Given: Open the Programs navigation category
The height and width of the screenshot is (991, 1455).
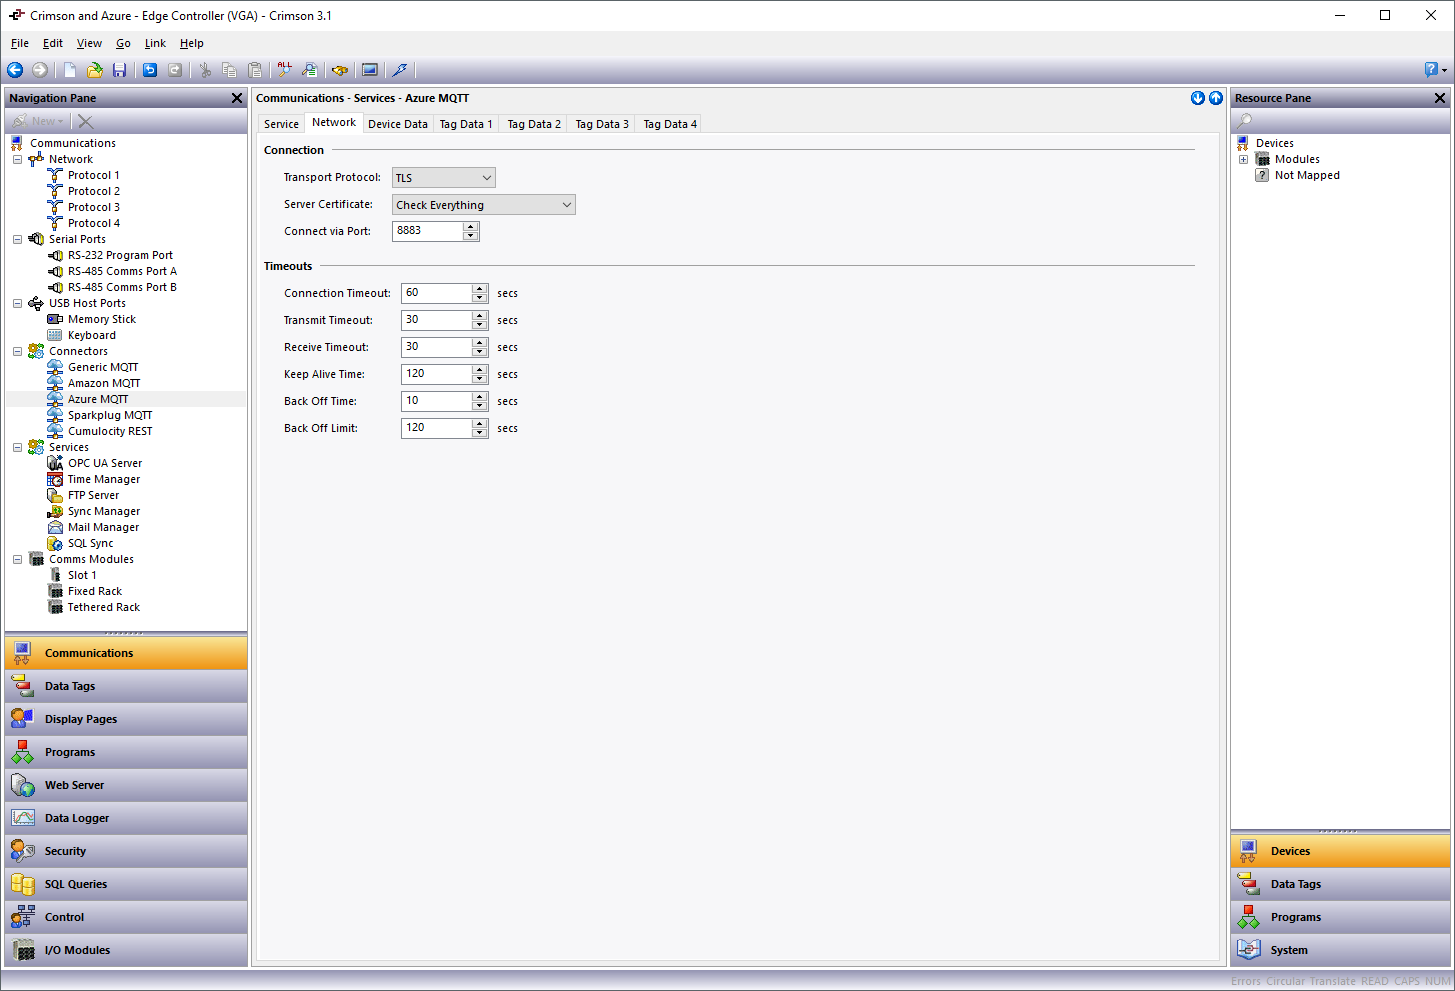Looking at the screenshot, I should pos(126,752).
